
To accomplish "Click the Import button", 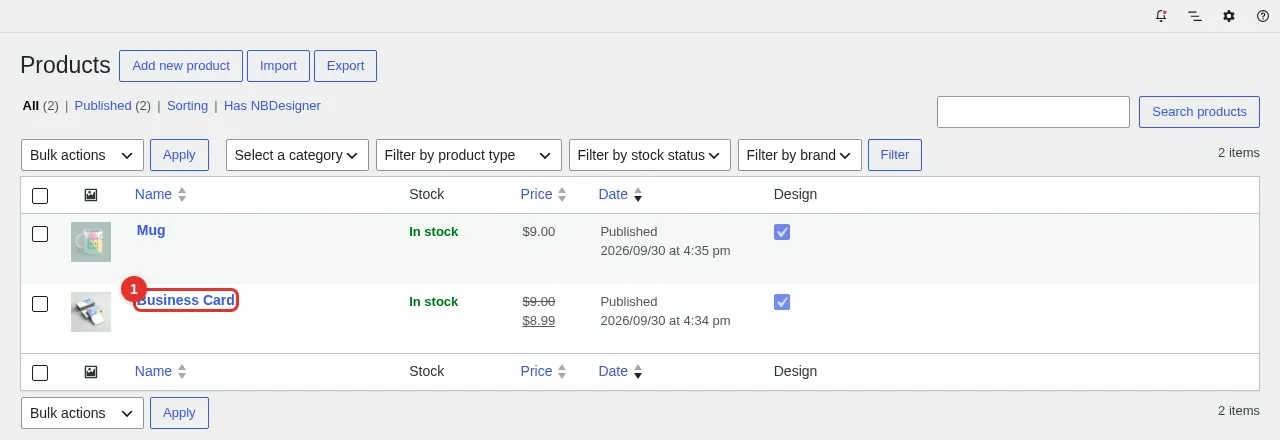I will point(278,66).
